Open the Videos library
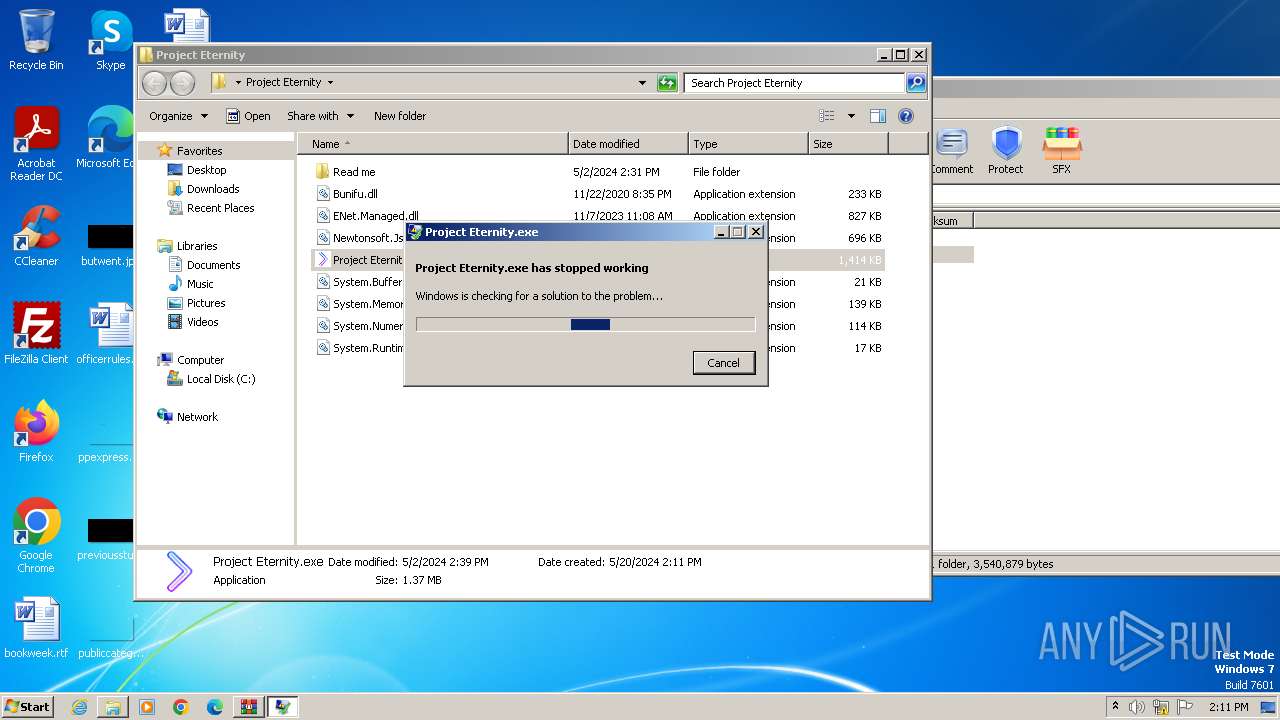Image resolution: width=1280 pixels, height=720 pixels. (x=202, y=322)
